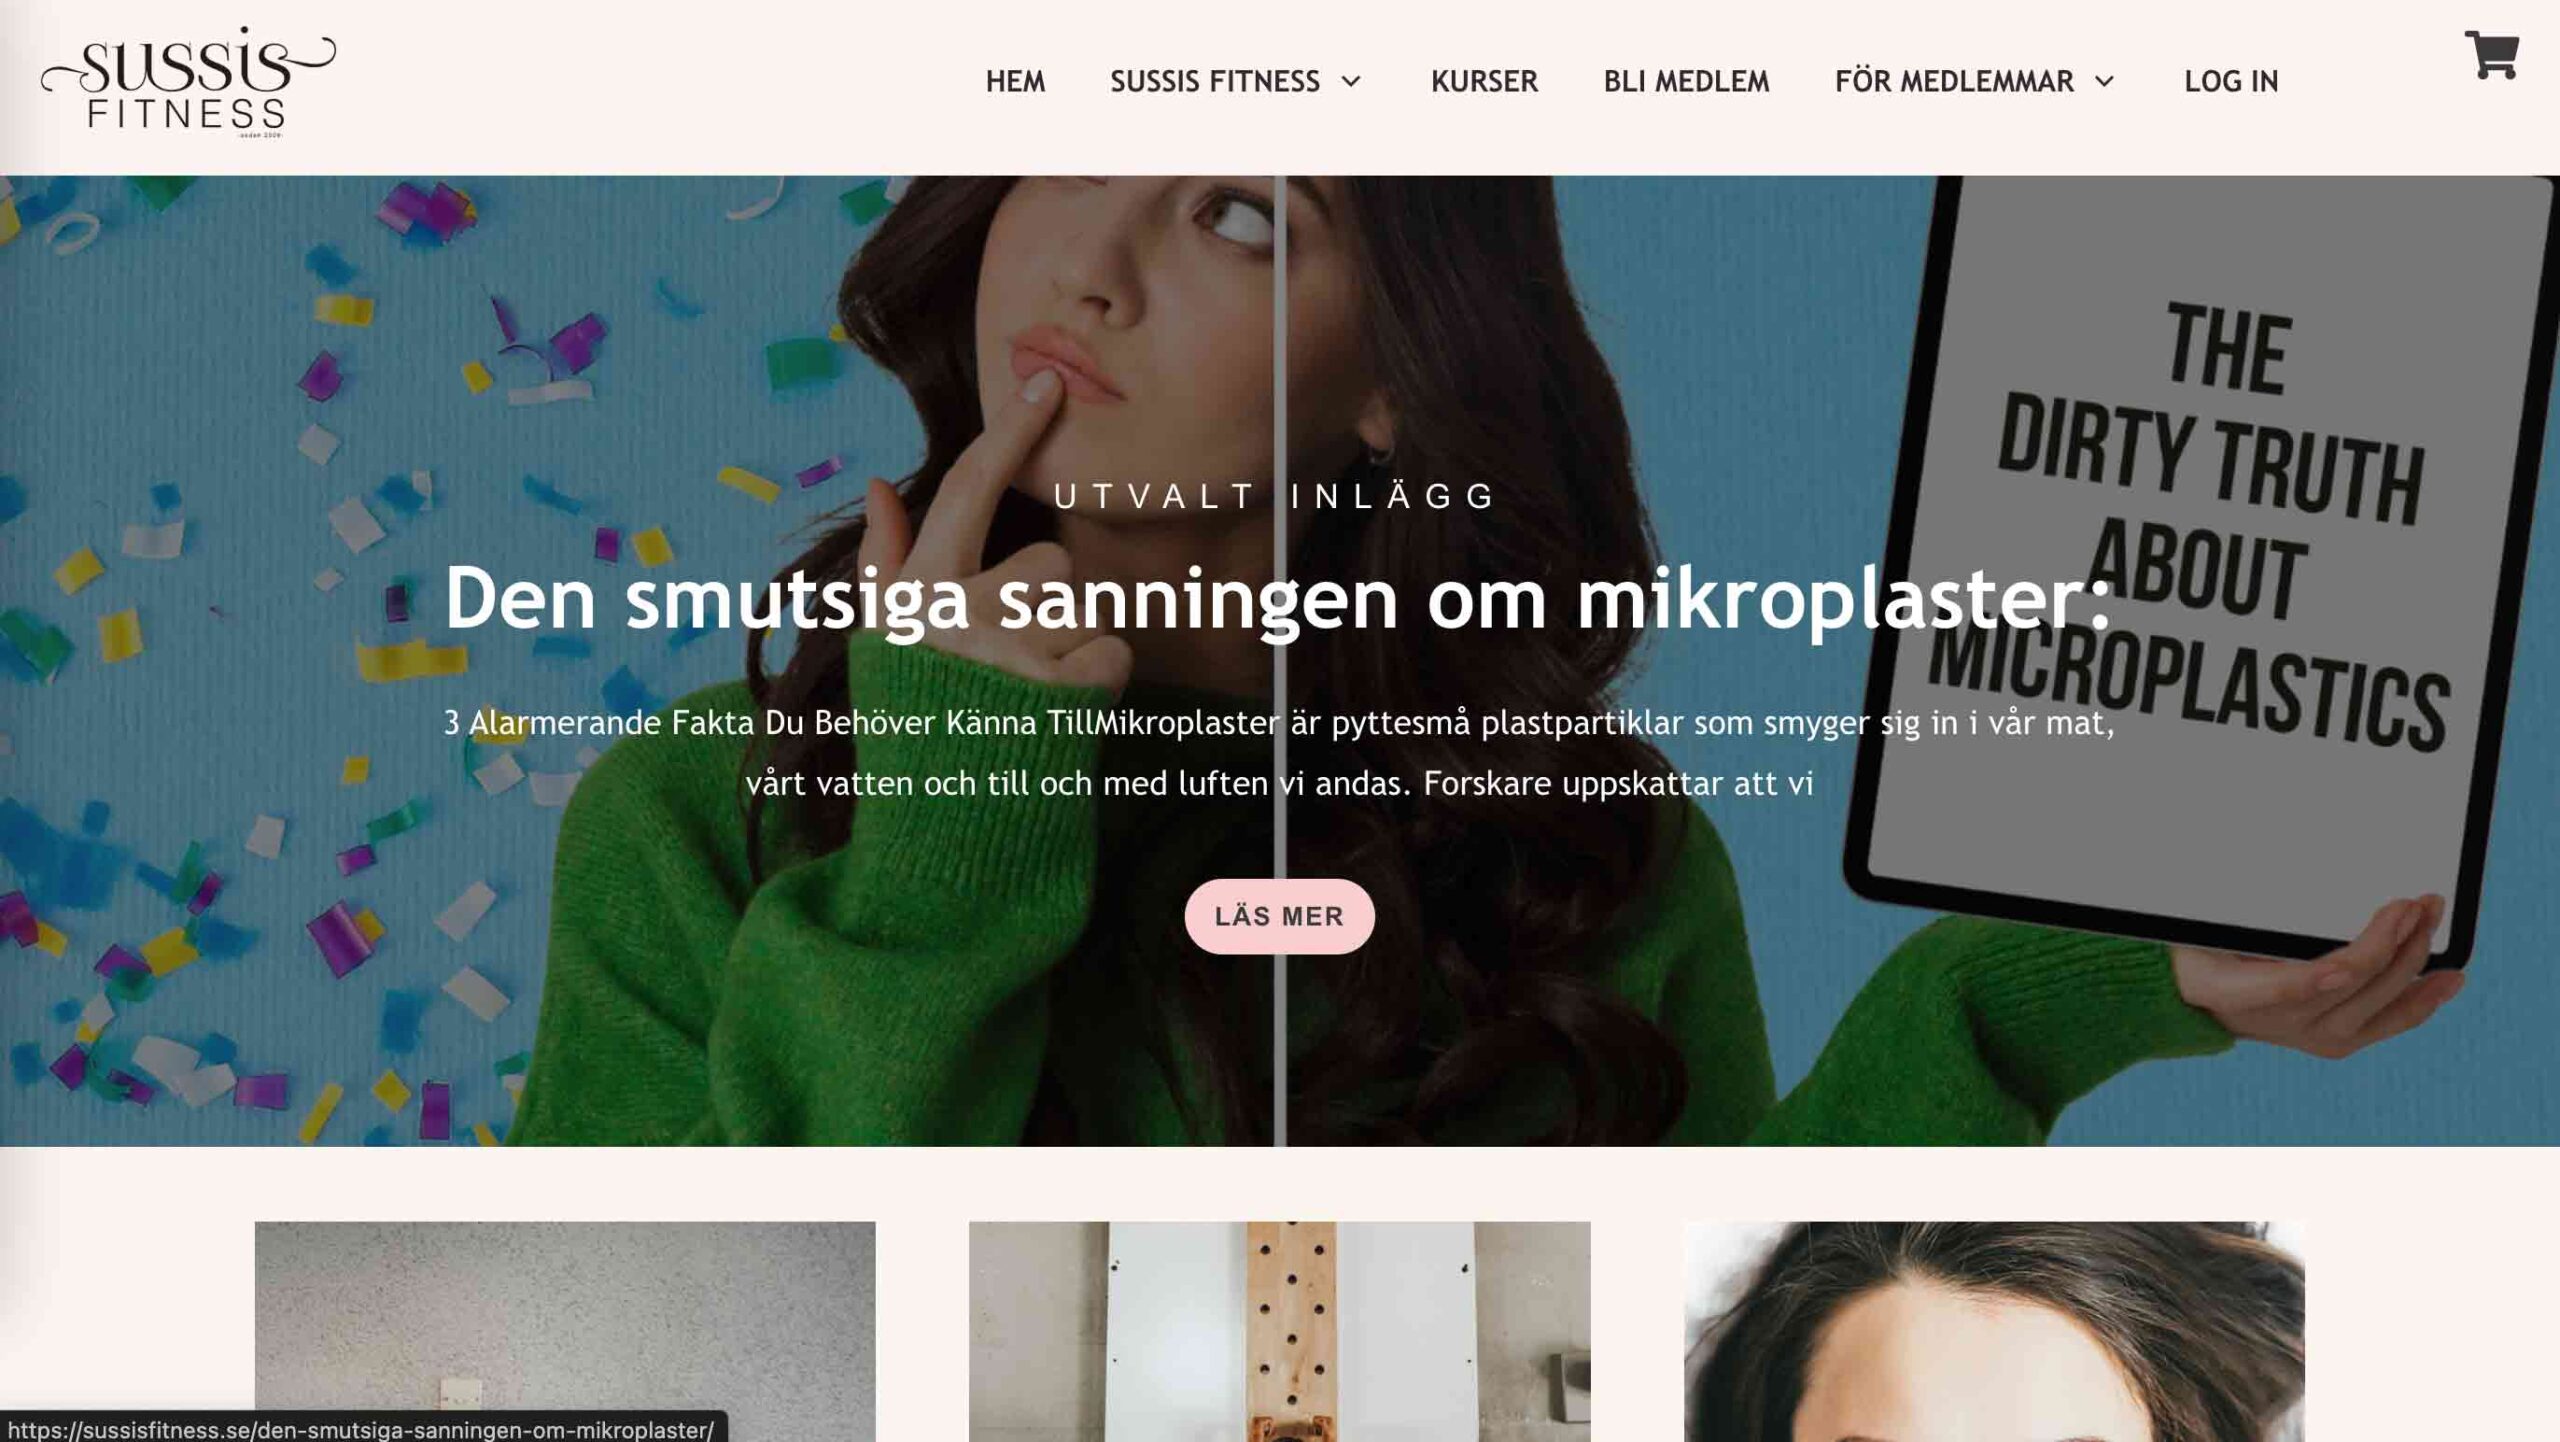Expand the Sussis Fitness menu chevron
The width and height of the screenshot is (2560, 1442).
pyautogui.click(x=1351, y=81)
